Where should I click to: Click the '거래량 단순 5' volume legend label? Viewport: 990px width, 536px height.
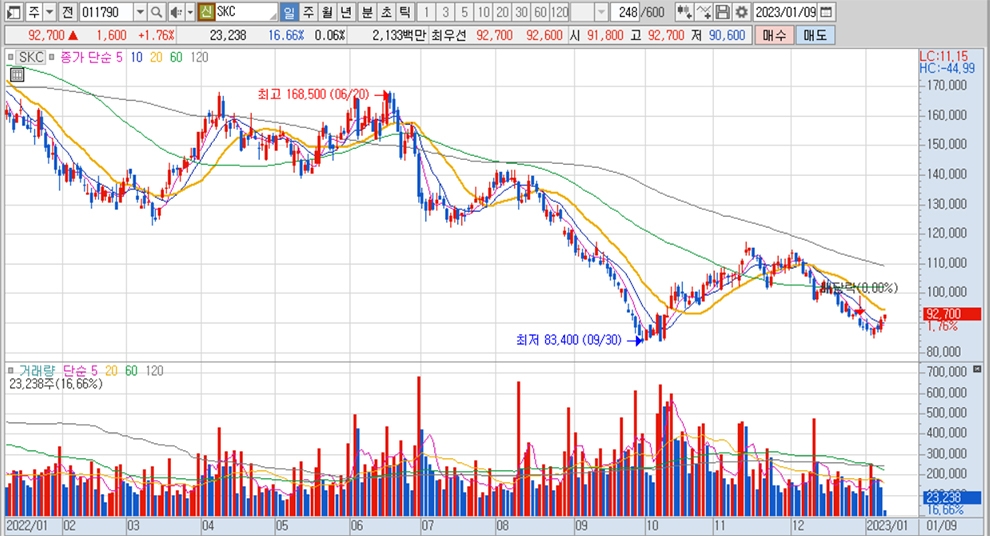58,371
